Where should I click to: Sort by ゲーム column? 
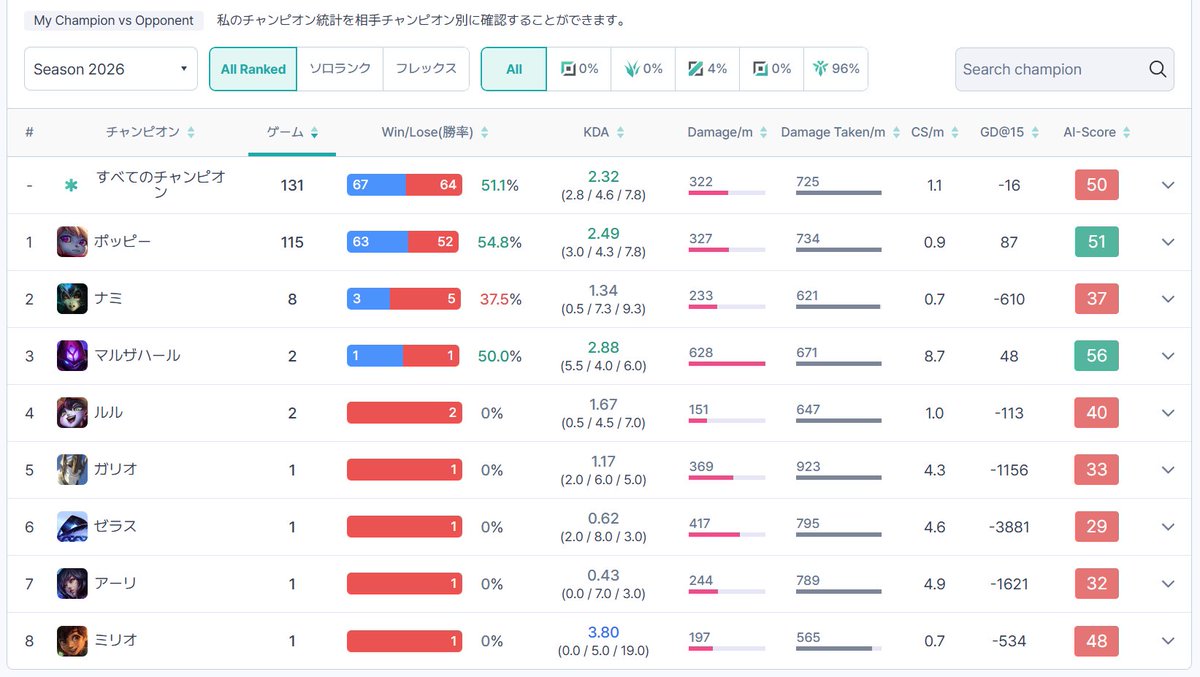(292, 132)
